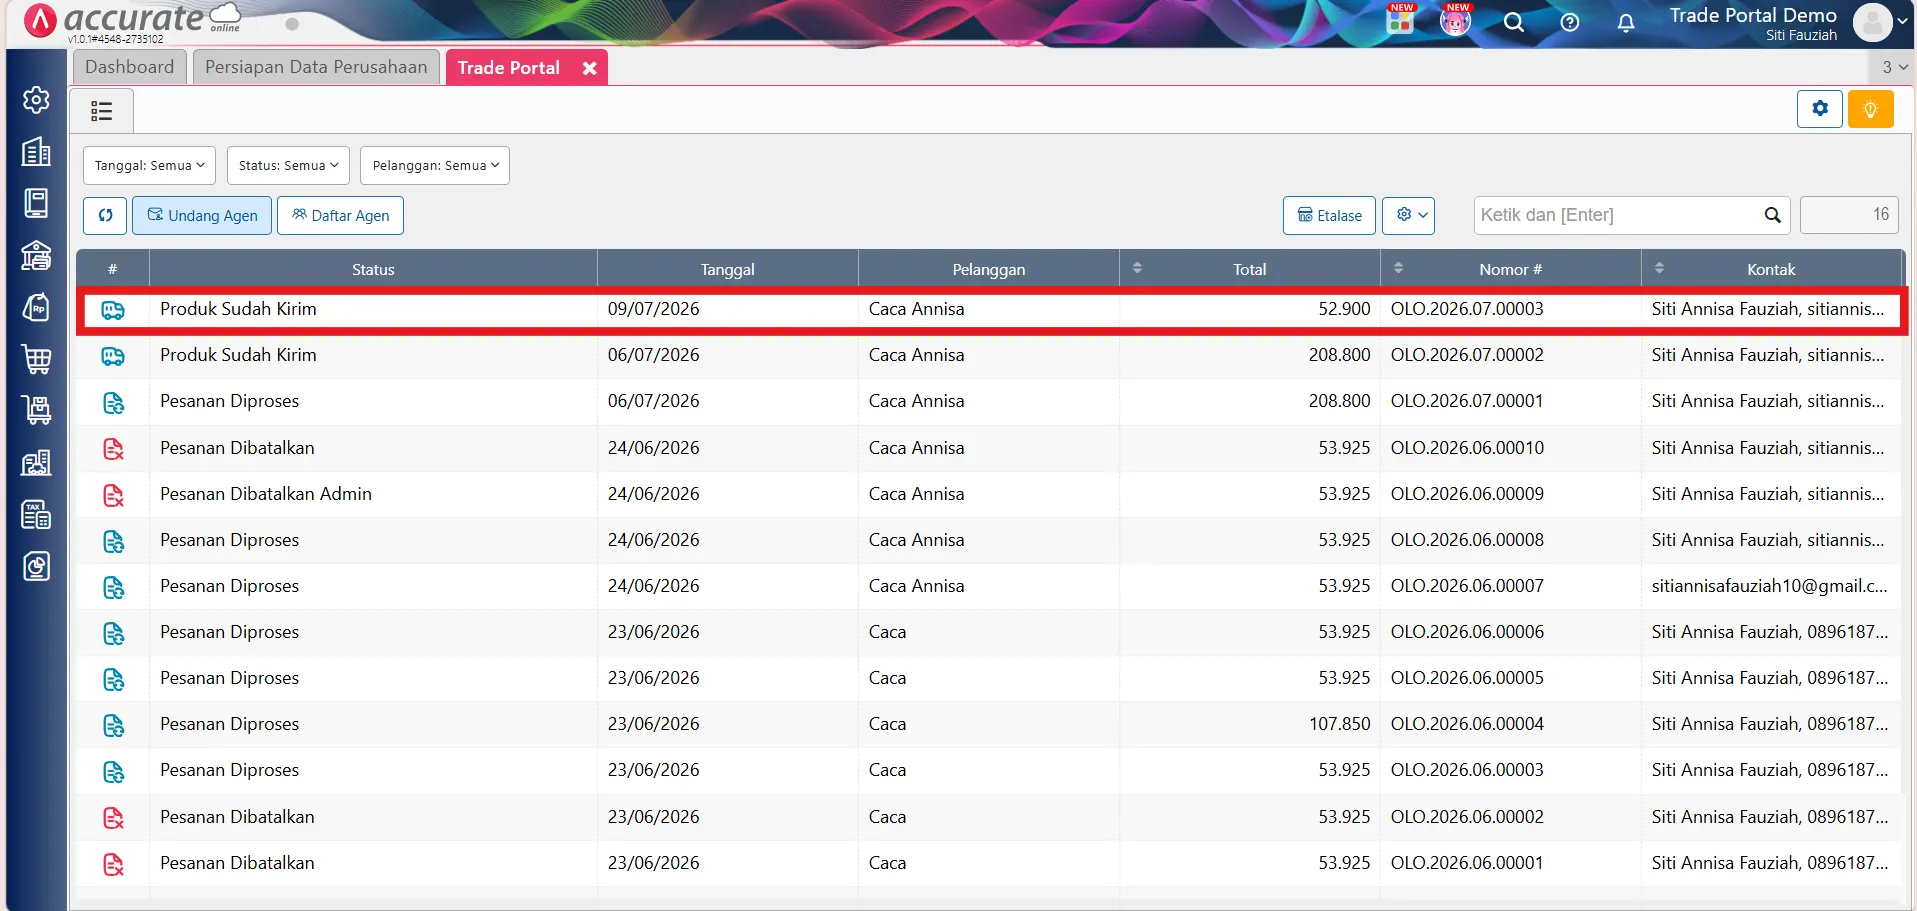Select the Trade Portal tab

click(508, 68)
